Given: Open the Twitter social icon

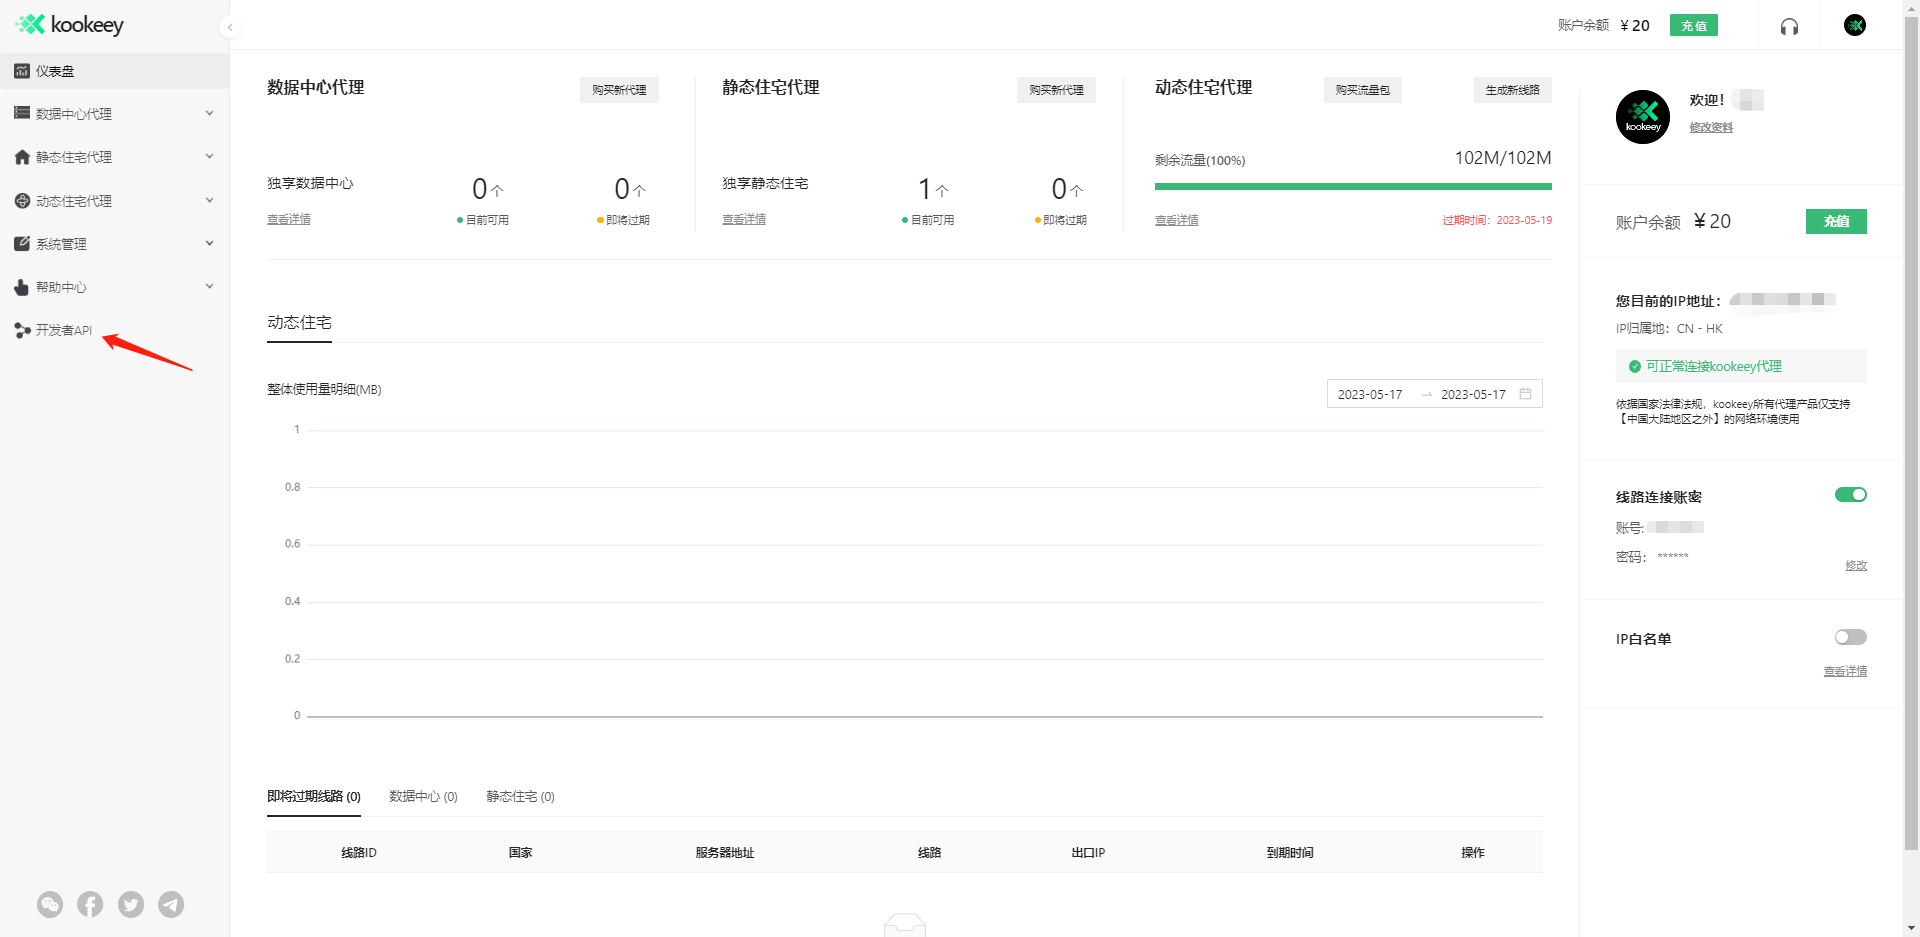Looking at the screenshot, I should click(x=131, y=904).
